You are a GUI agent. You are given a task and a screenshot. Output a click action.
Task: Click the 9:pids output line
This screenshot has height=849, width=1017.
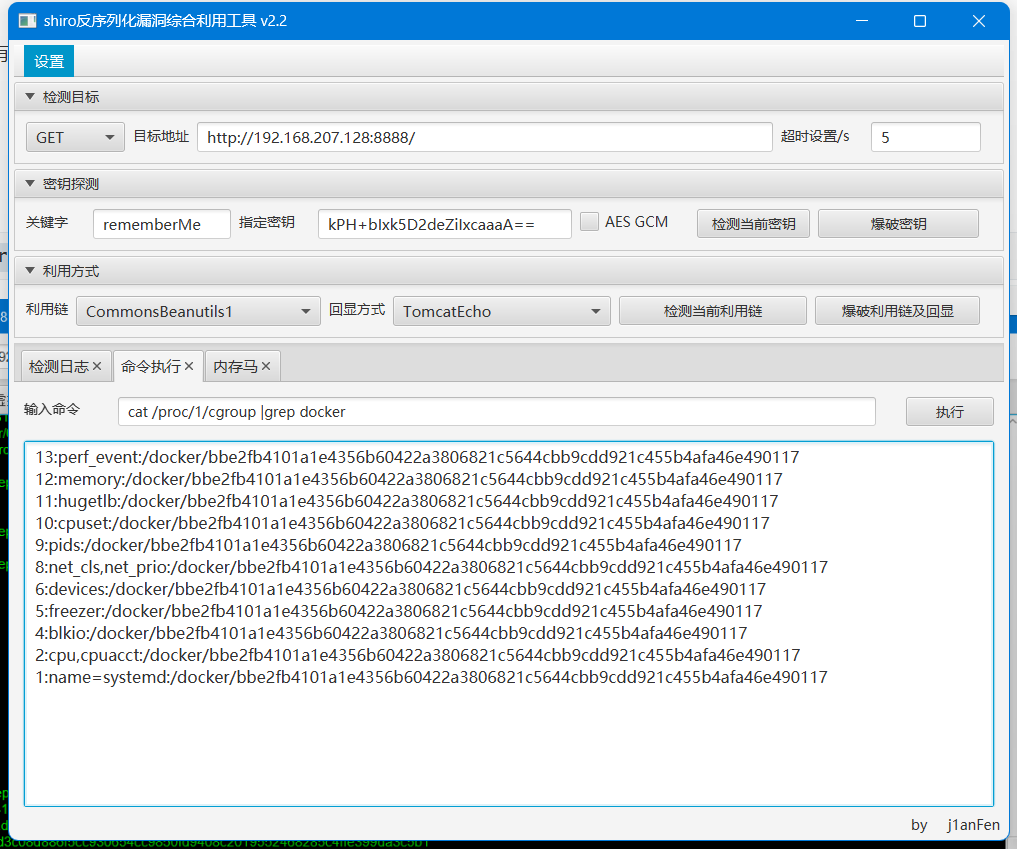coord(388,545)
